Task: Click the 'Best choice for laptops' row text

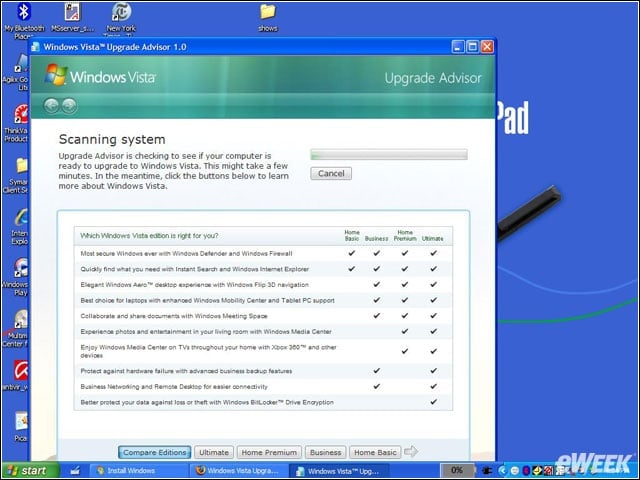Action: (207, 300)
